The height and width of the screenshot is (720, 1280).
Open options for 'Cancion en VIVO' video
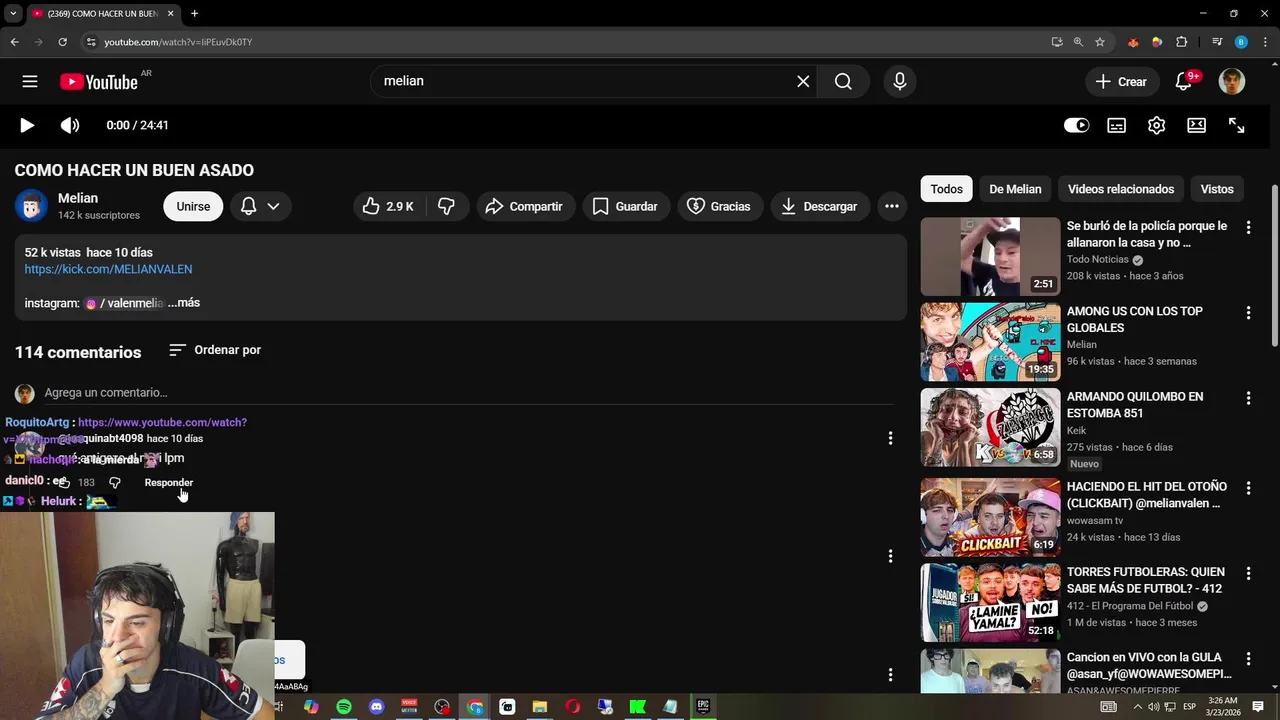click(1248, 659)
